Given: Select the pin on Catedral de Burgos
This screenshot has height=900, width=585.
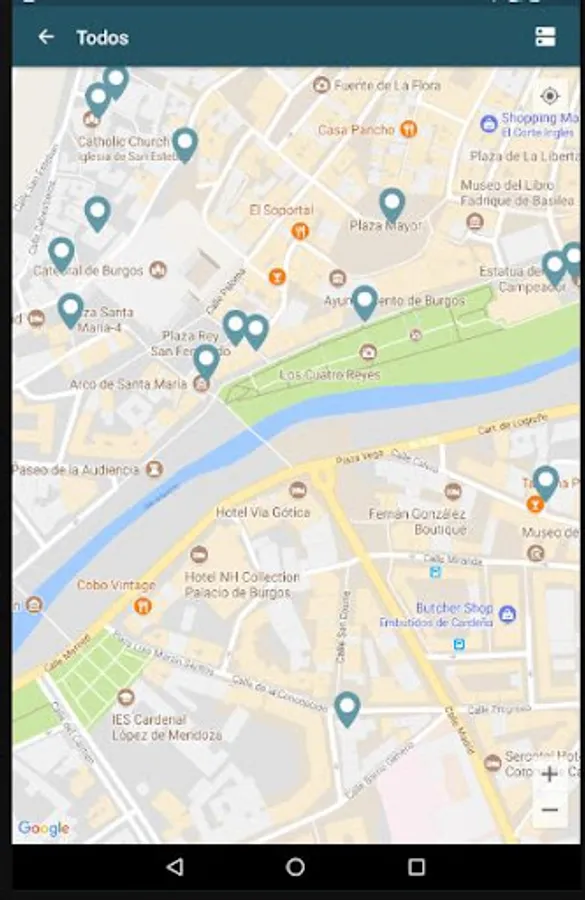Looking at the screenshot, I should point(61,255).
